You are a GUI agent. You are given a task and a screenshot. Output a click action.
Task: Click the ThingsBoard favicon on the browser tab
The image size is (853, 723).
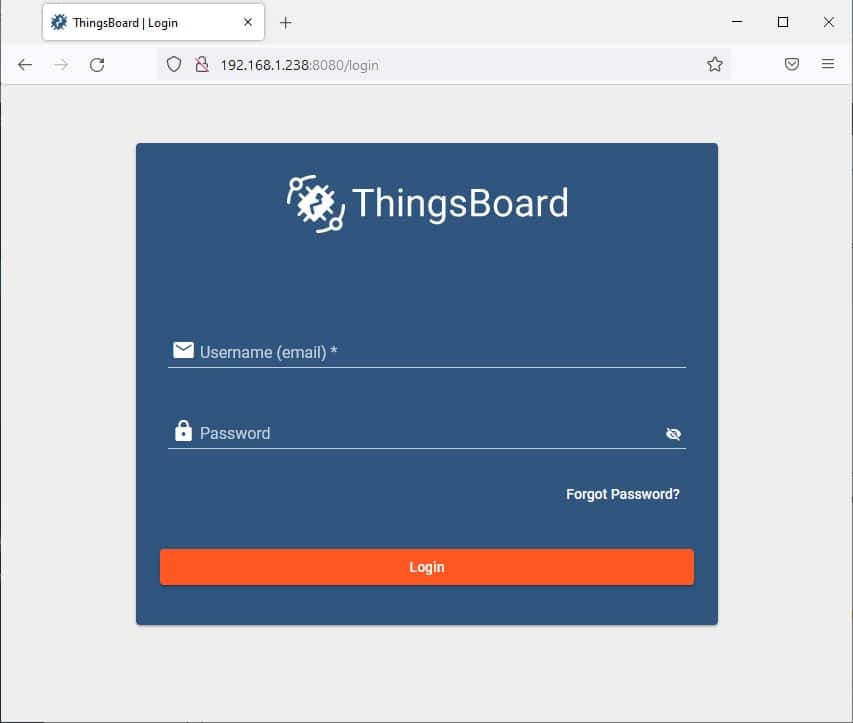58,21
